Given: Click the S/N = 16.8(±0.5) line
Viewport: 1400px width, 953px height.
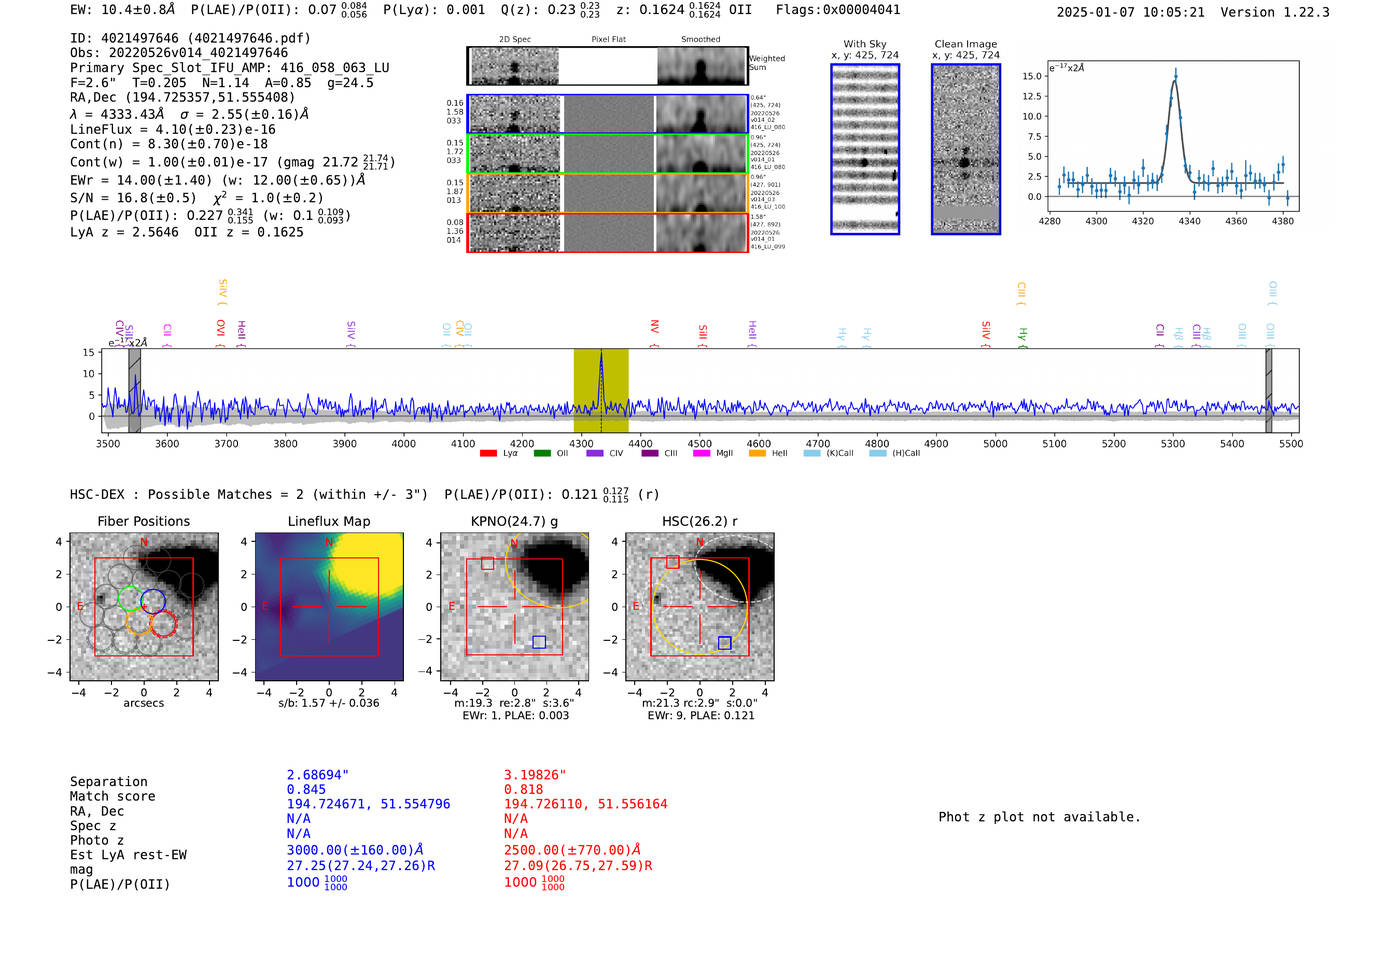Looking at the screenshot, I should tap(133, 198).
